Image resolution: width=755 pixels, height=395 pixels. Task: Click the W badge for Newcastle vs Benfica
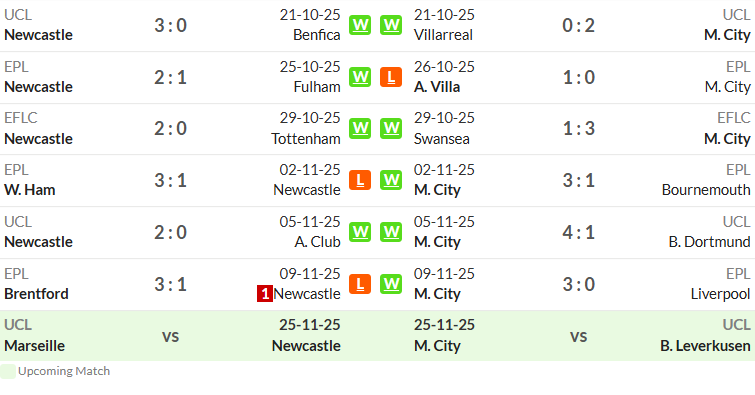[360, 25]
